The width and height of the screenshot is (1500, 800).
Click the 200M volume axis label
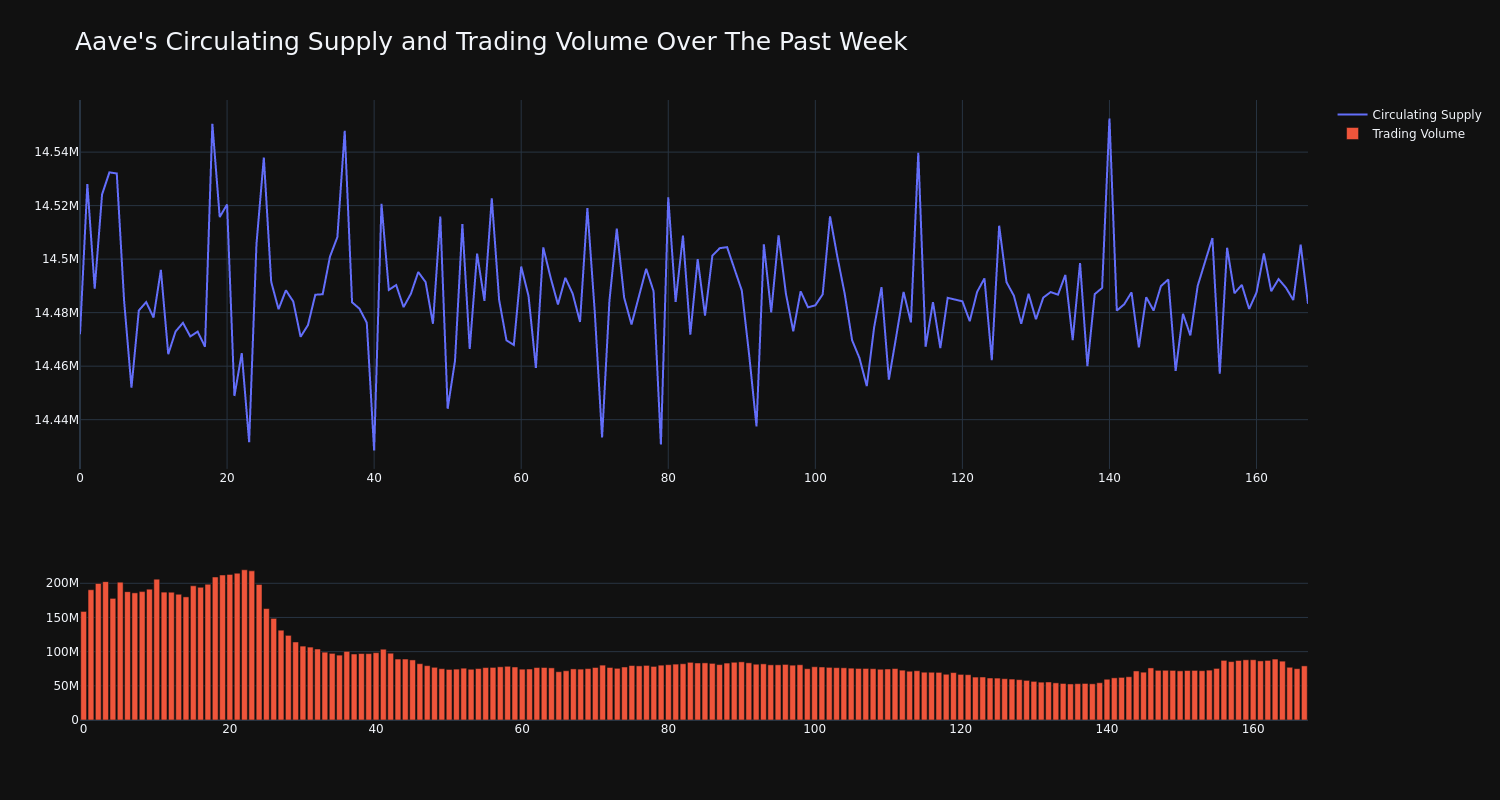[62, 583]
